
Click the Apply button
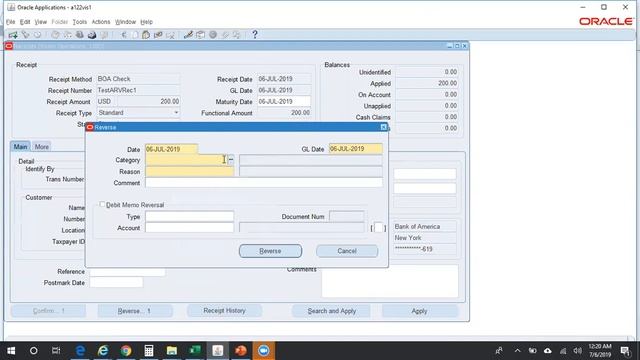tap(419, 311)
